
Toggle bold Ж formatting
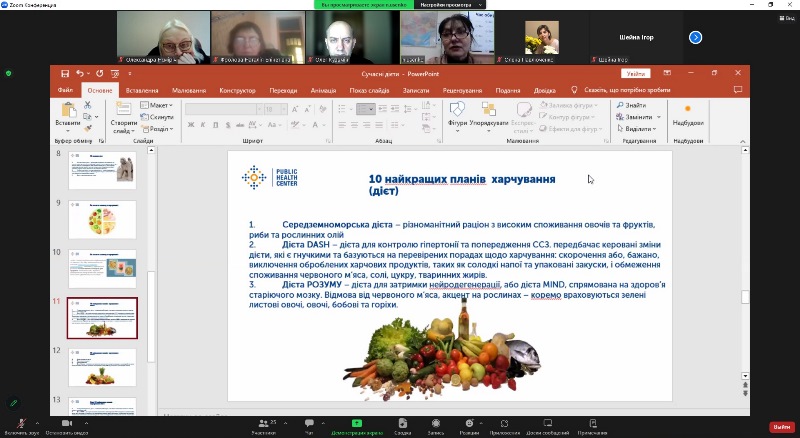[191, 125]
